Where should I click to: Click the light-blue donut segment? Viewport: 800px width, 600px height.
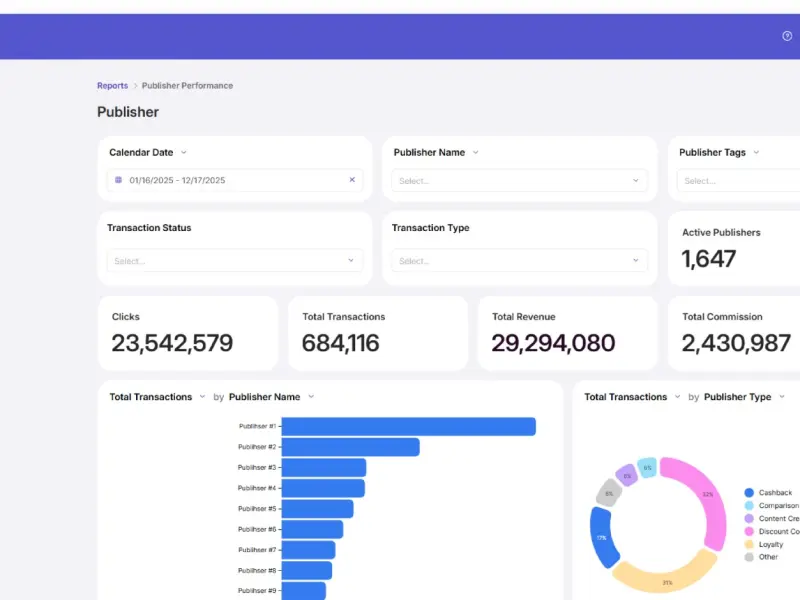[x=647, y=467]
